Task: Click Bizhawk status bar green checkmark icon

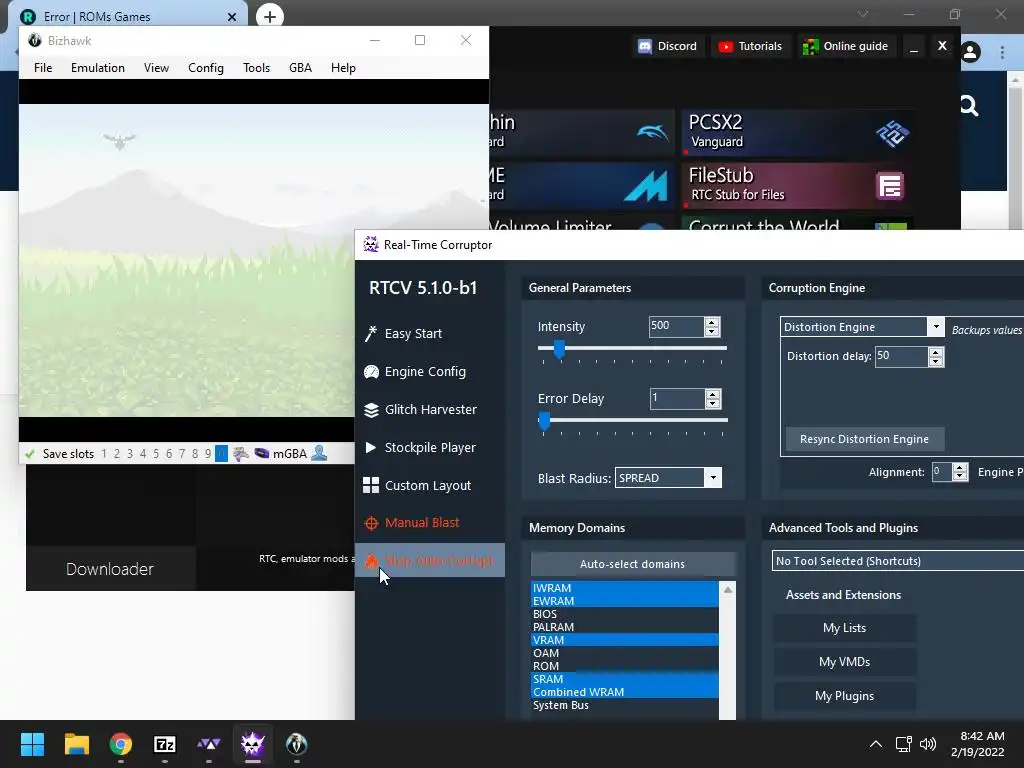Action: pyautogui.click(x=29, y=453)
